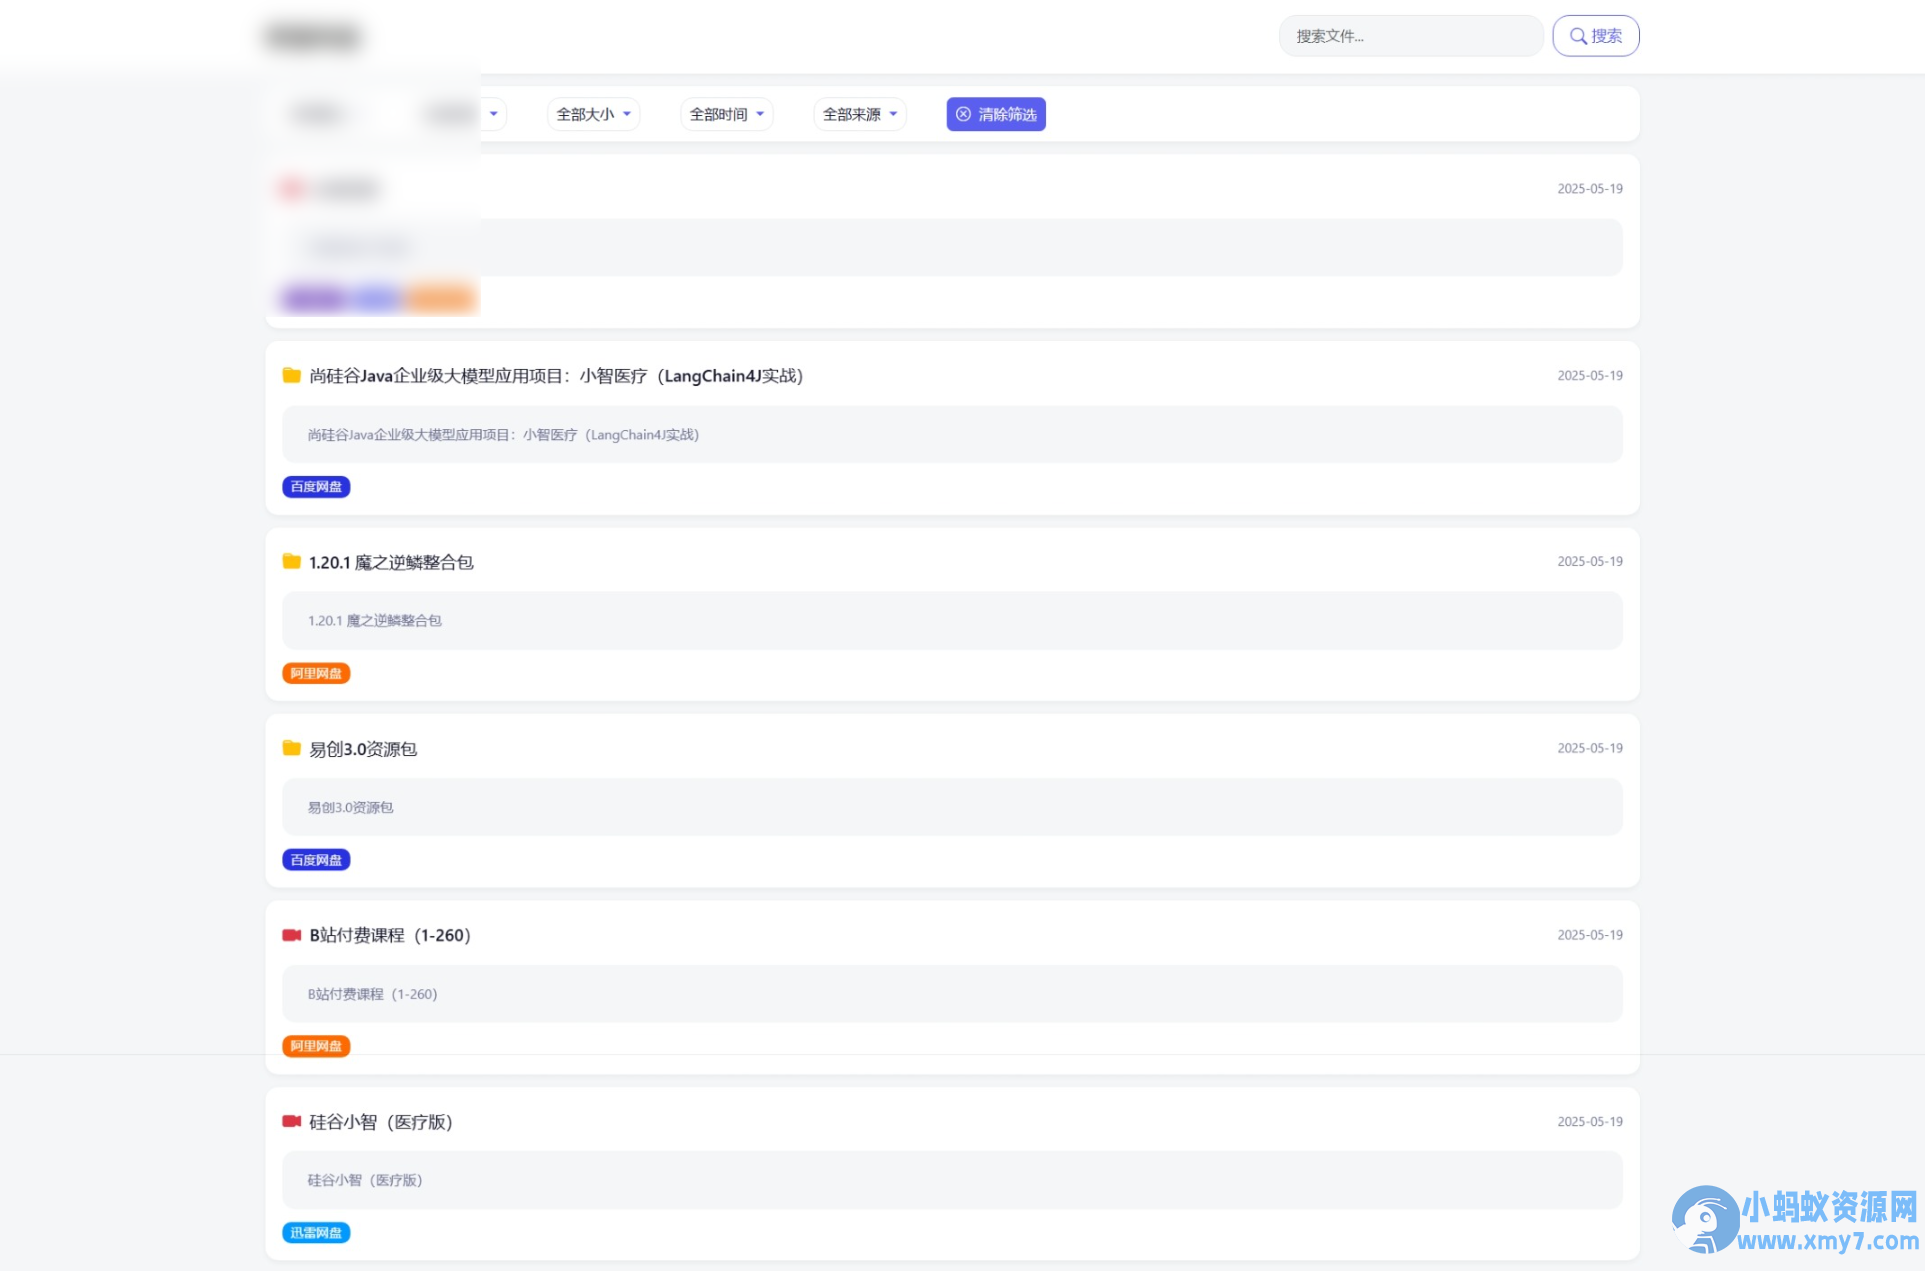1925x1271 pixels.
Task: Open the 全部时间 dropdown
Action: [726, 114]
